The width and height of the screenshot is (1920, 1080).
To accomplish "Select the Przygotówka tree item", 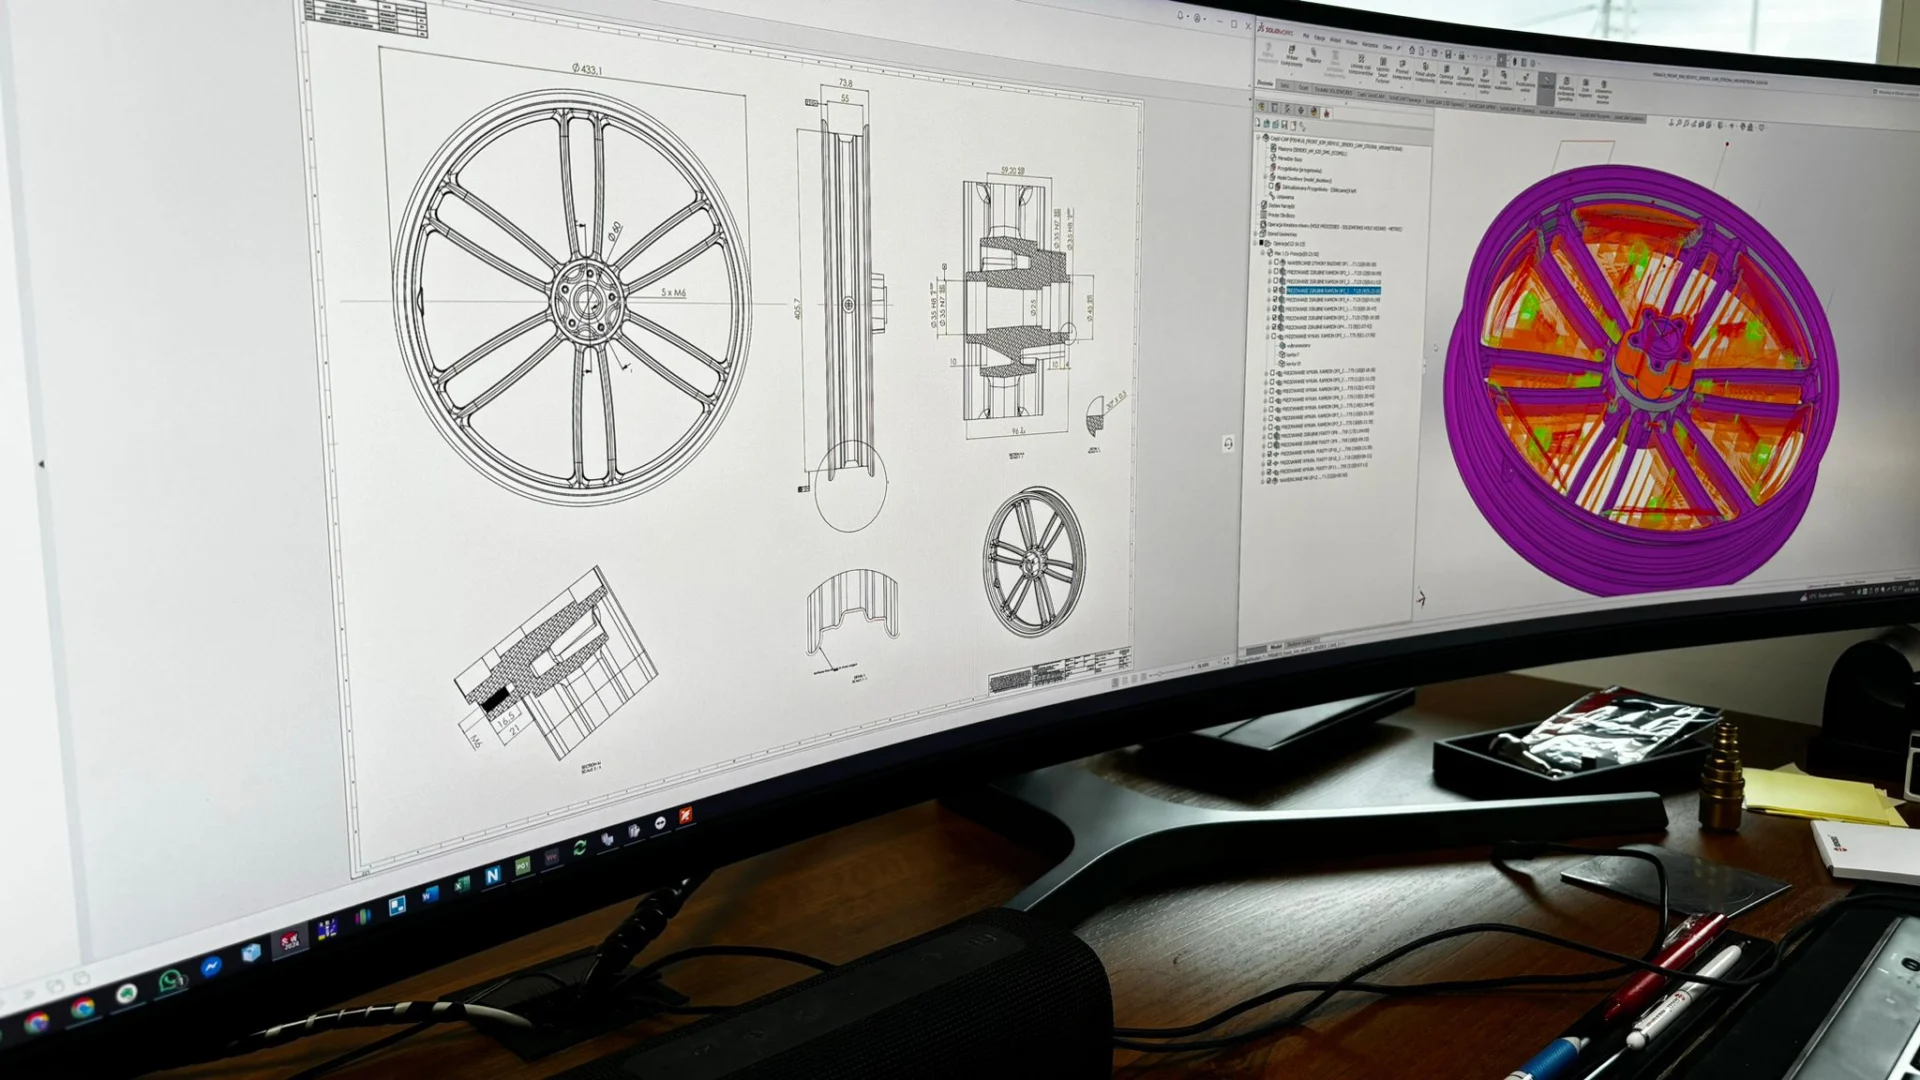I will (1296, 169).
